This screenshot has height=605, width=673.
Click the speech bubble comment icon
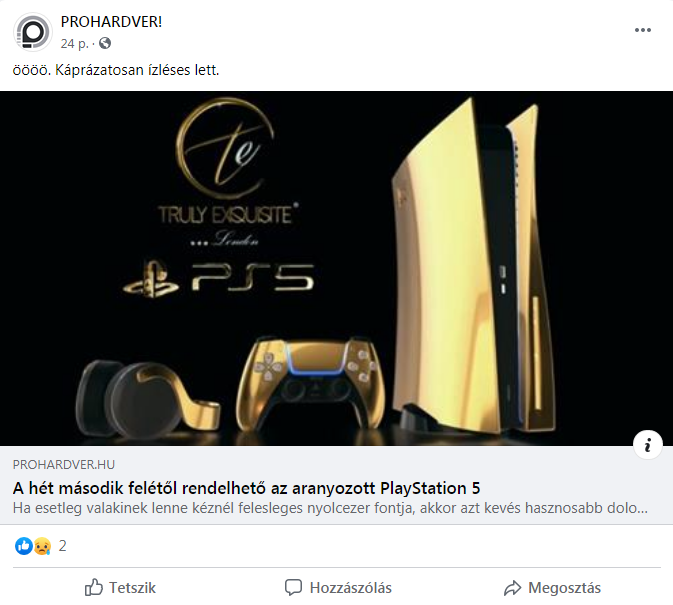[294, 587]
